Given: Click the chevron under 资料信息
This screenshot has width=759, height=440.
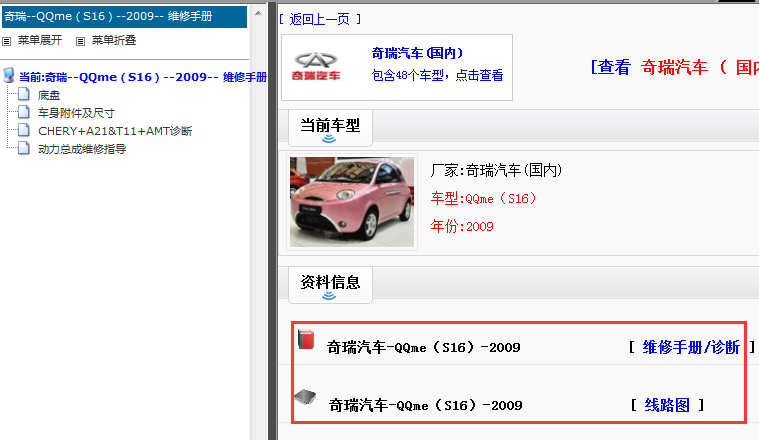Looking at the screenshot, I should [x=329, y=296].
